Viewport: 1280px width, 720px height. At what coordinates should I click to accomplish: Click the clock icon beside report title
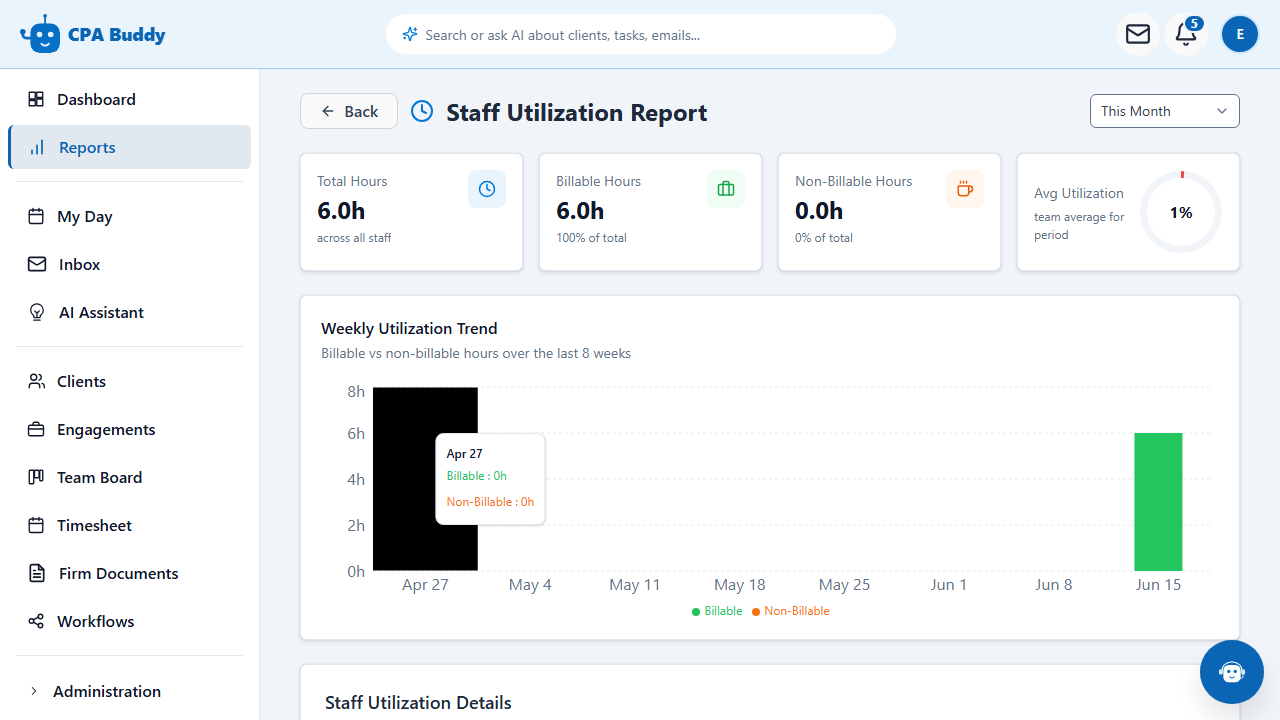pos(422,111)
